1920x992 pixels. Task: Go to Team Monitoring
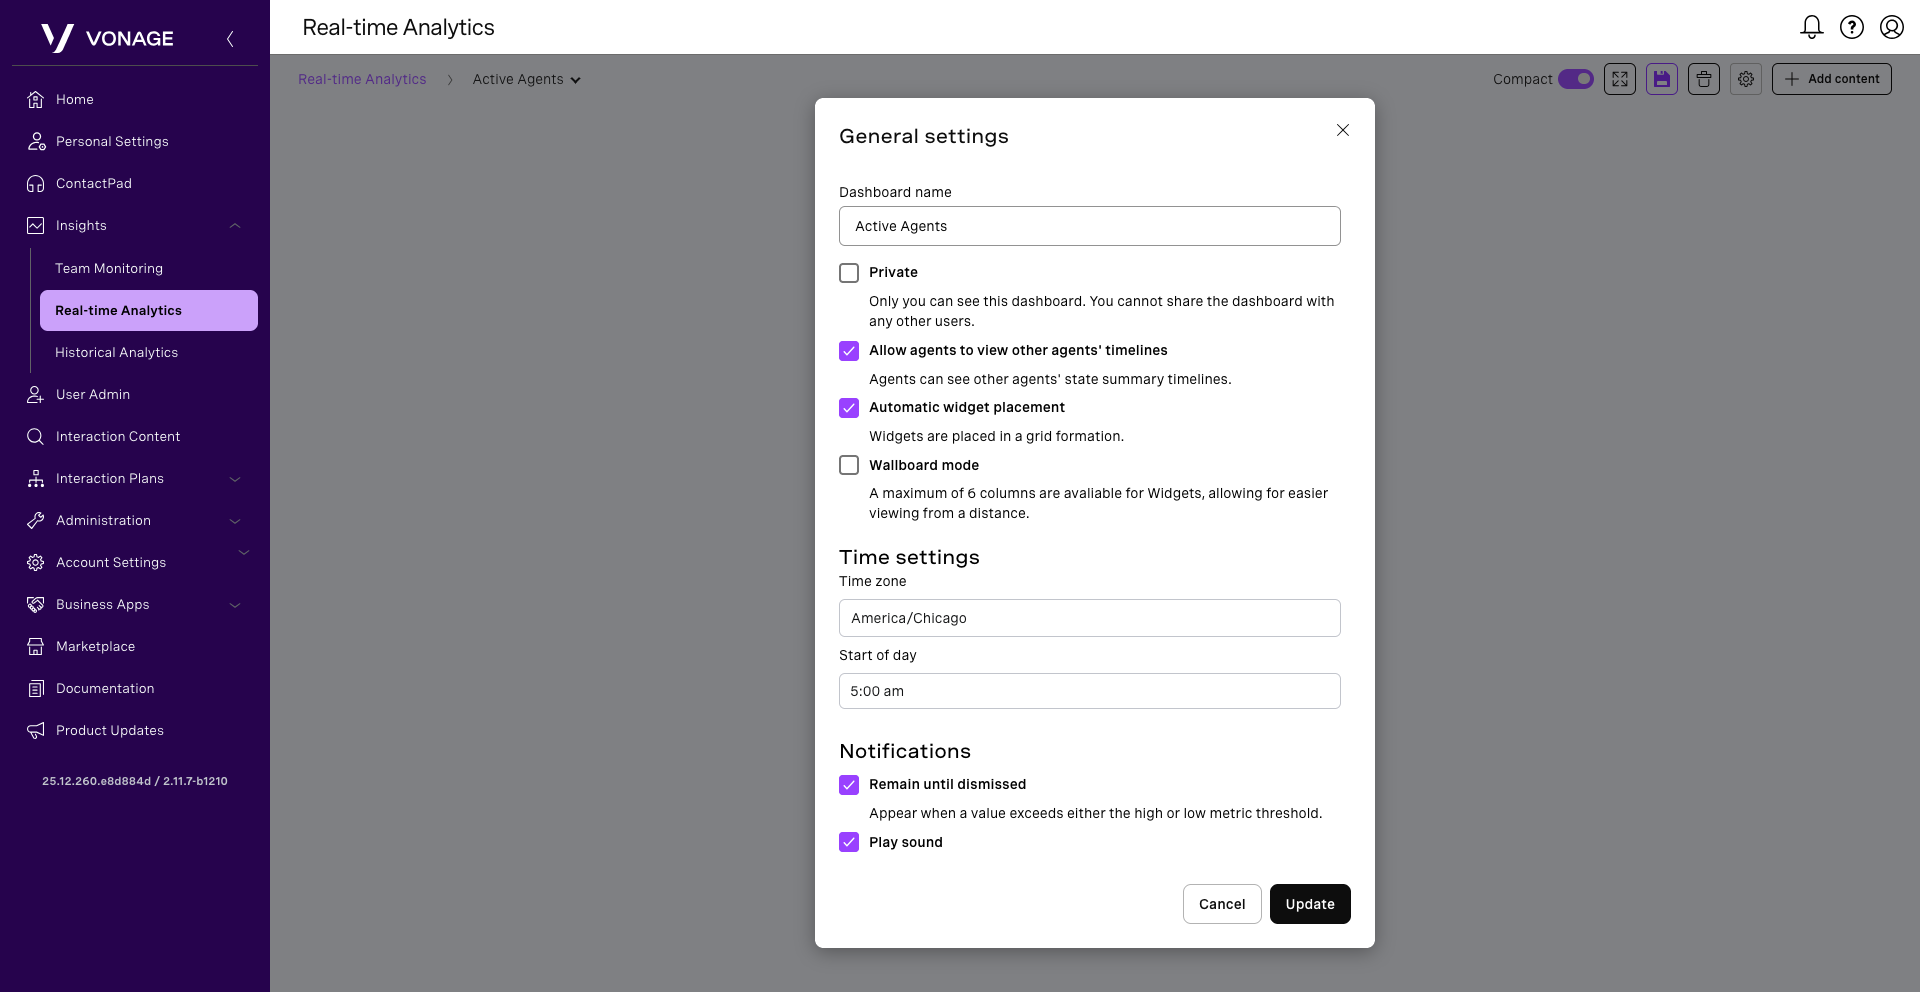[109, 269]
